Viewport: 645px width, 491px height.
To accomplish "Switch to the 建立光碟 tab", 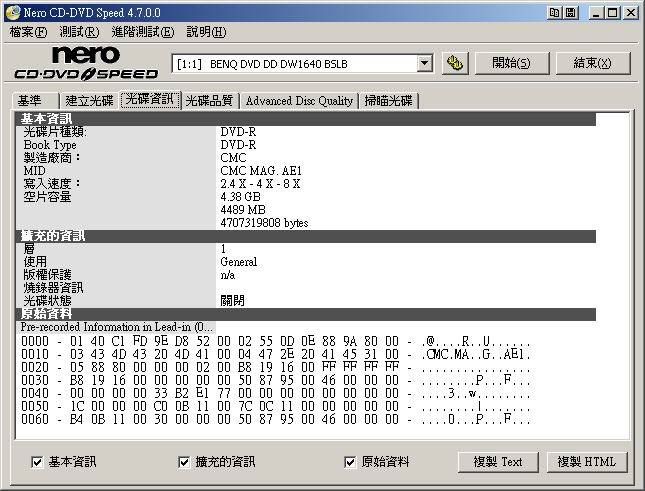I will click(89, 100).
